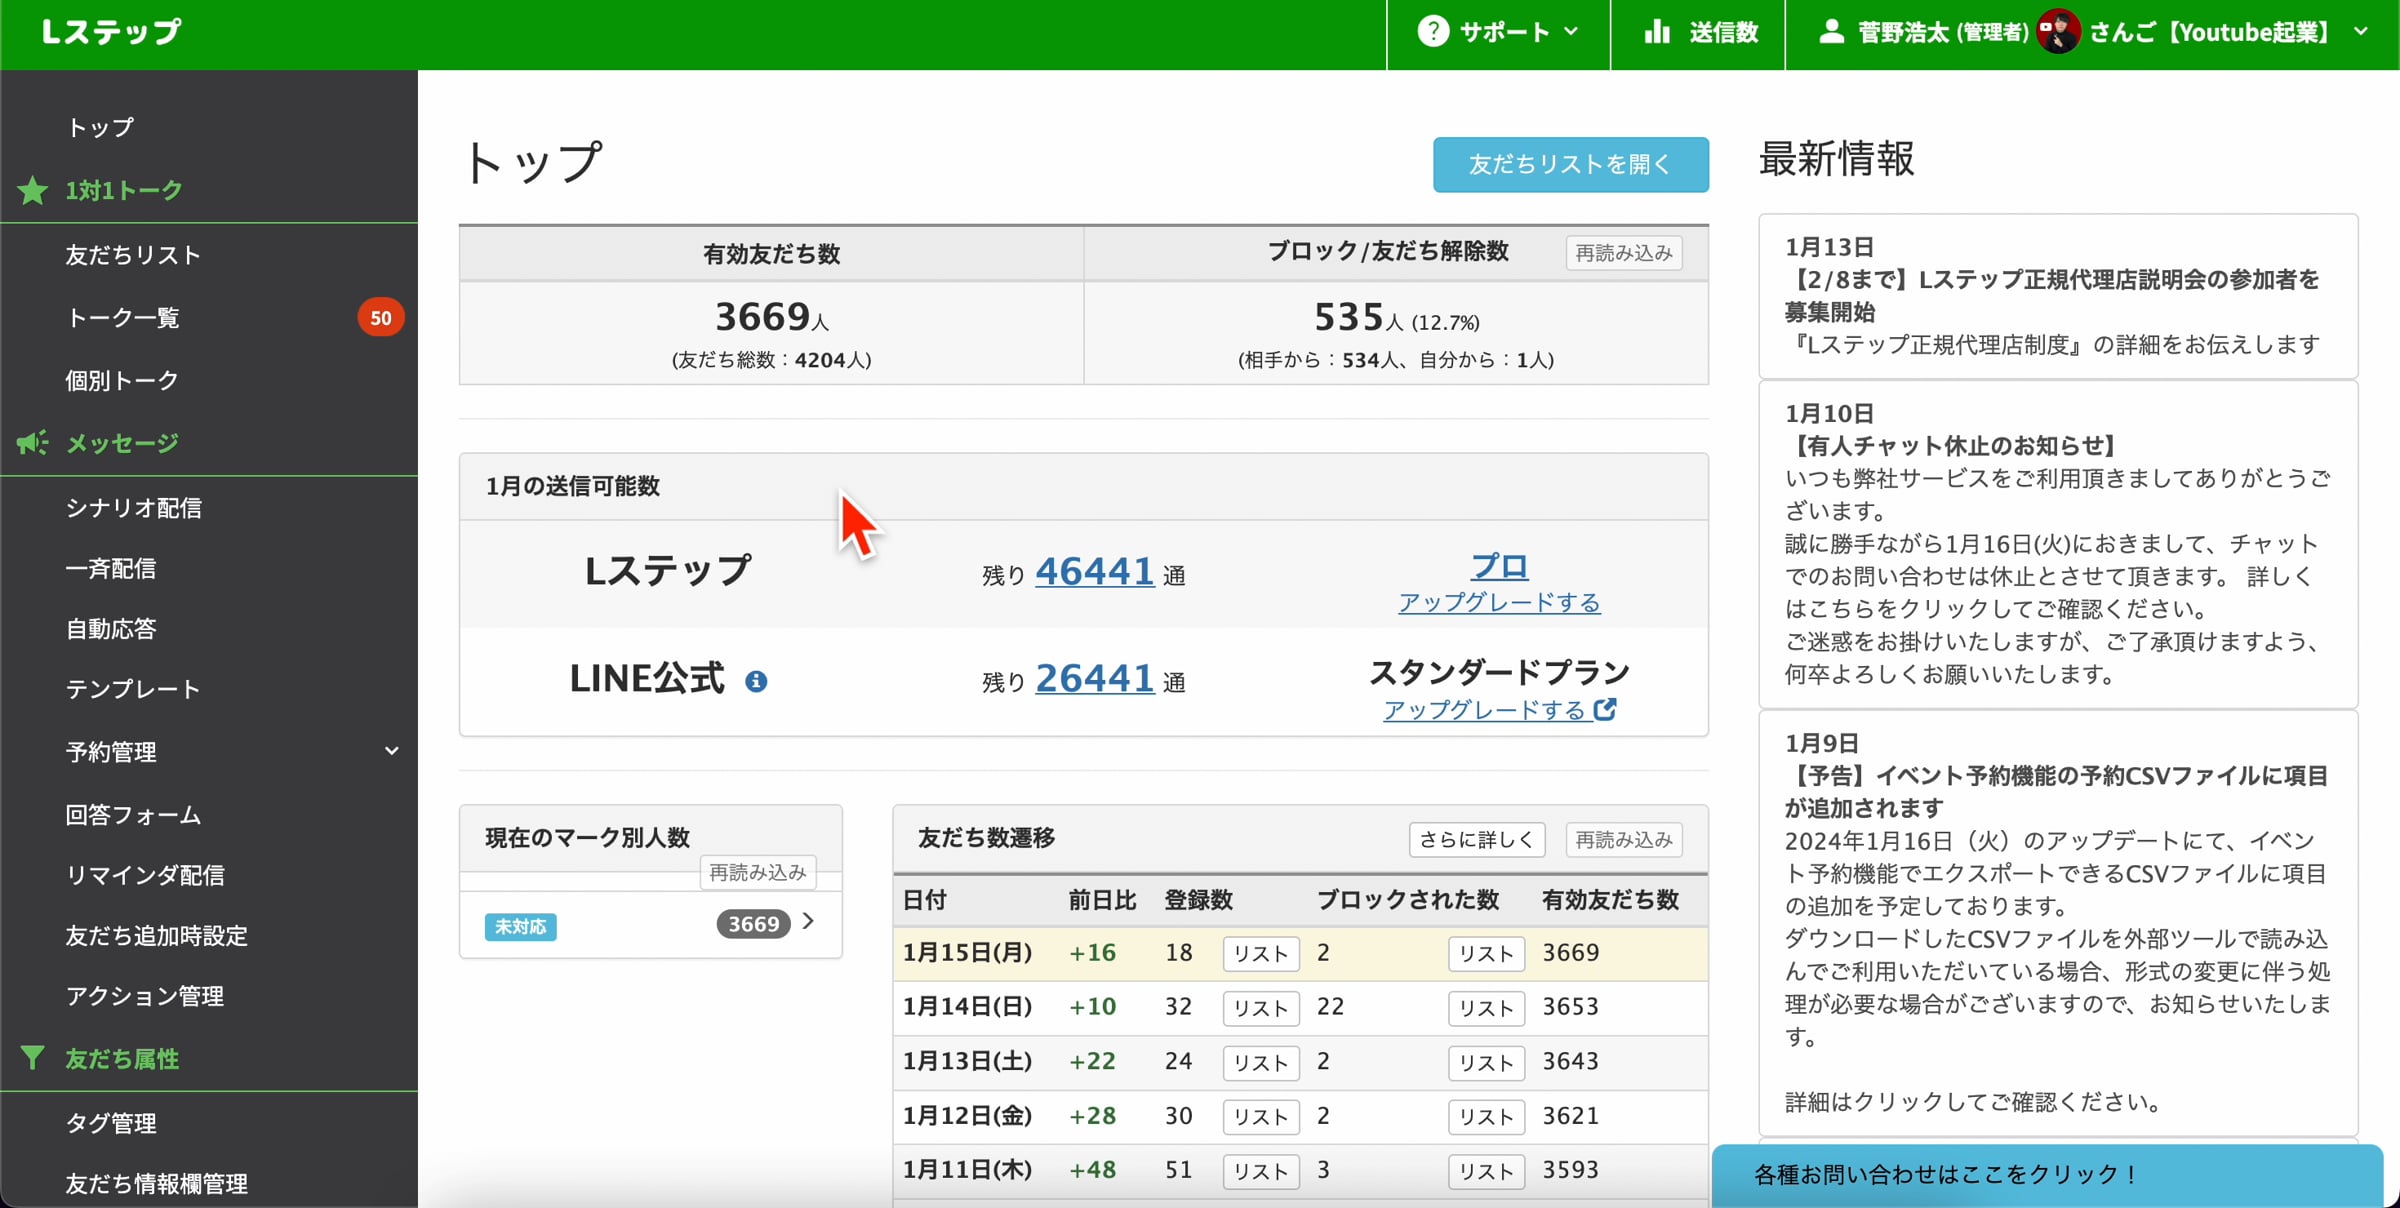Open 友だち情報欄管理 in the sidebar
The height and width of the screenshot is (1208, 2400).
[157, 1184]
